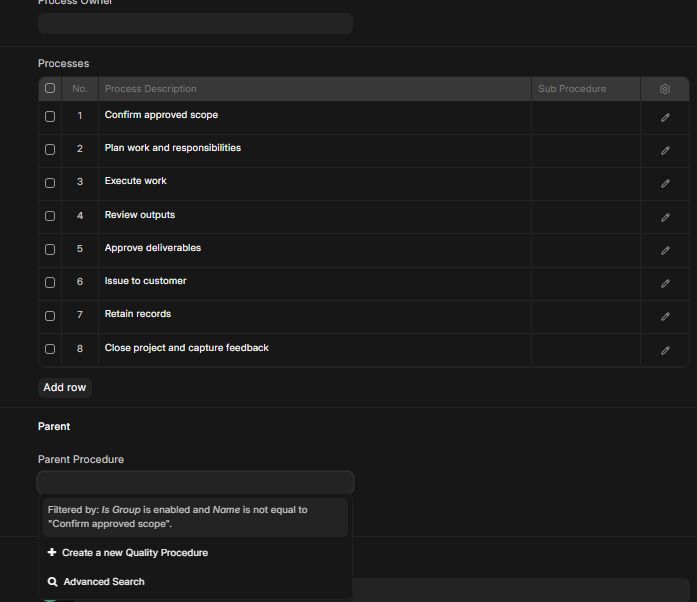Click the Process Owner input field
The width and height of the screenshot is (697, 602).
click(195, 23)
